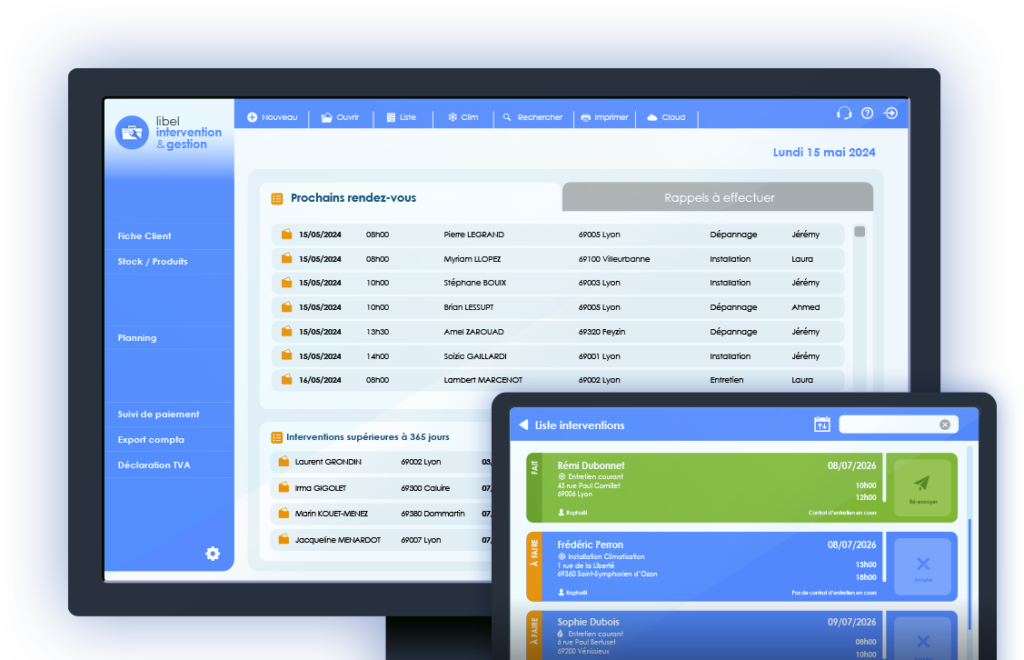Open folder icon for Laurent GRONDIN row
This screenshot has height=660, width=1024.
tap(283, 462)
